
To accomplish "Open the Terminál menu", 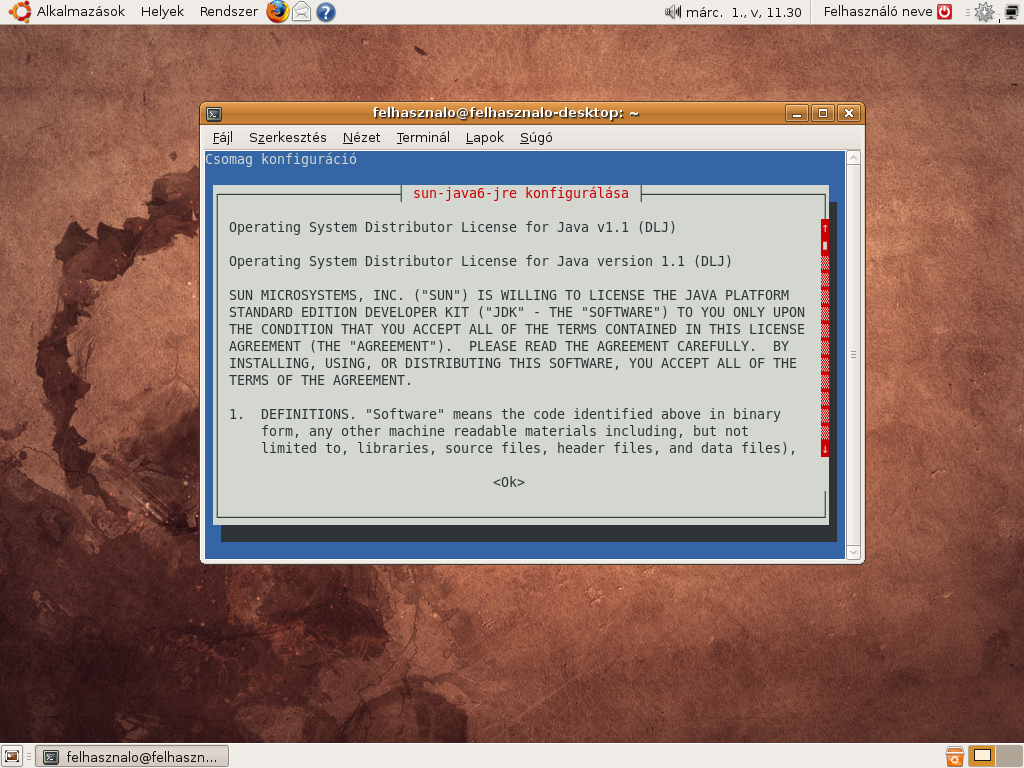I will 423,138.
